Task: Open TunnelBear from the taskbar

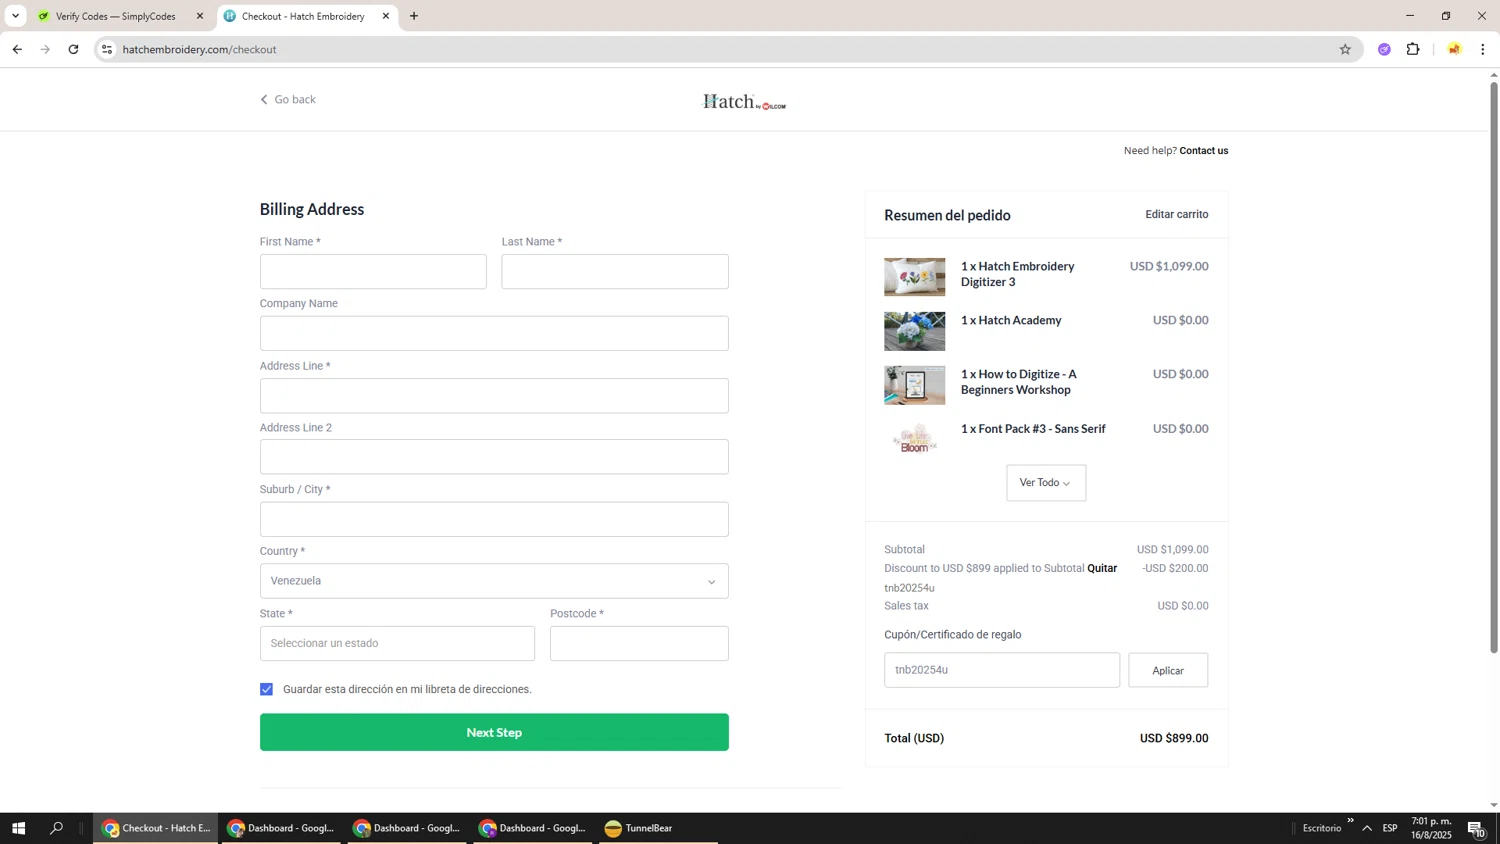Action: click(658, 828)
